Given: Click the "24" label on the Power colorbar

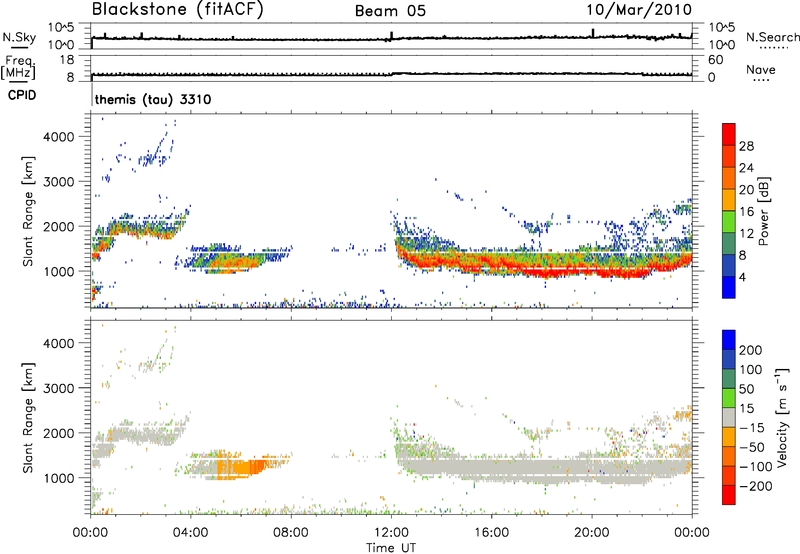Looking at the screenshot, I should coord(746,168).
